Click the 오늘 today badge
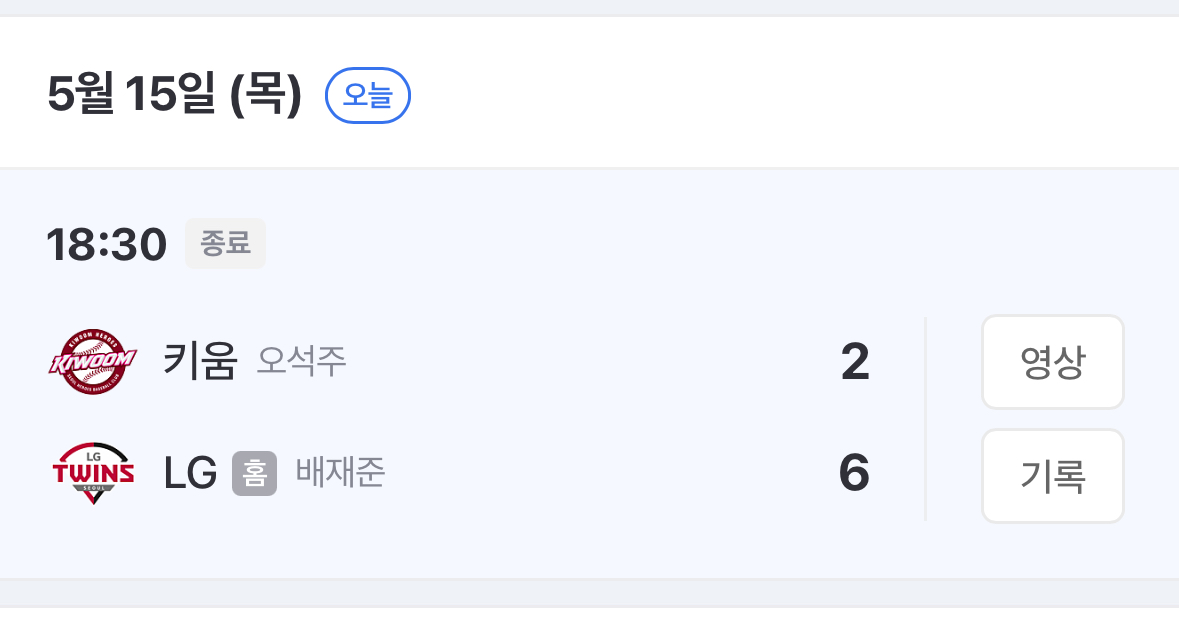 (x=368, y=95)
